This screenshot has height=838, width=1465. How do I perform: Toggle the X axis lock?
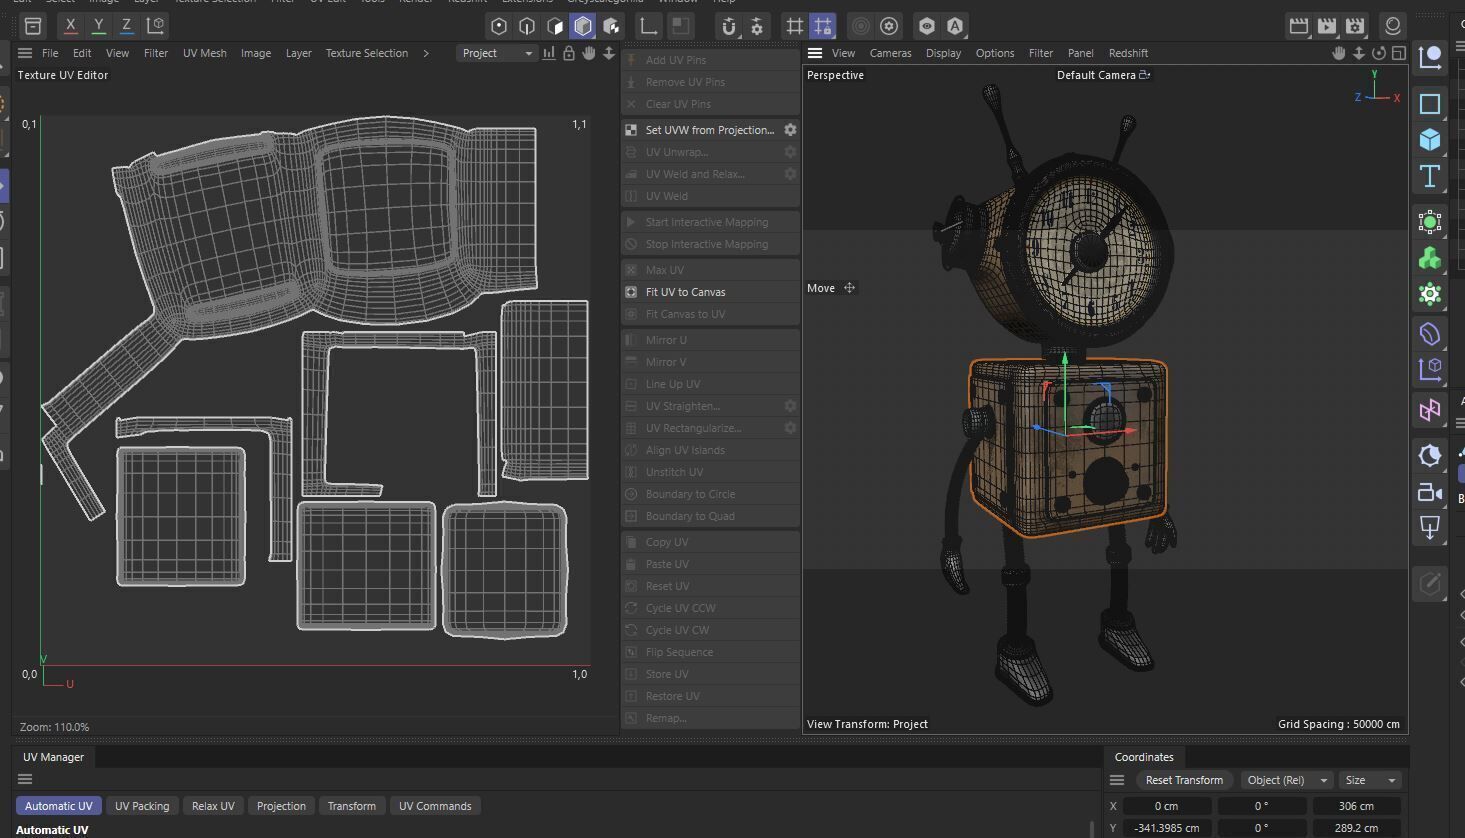click(70, 26)
